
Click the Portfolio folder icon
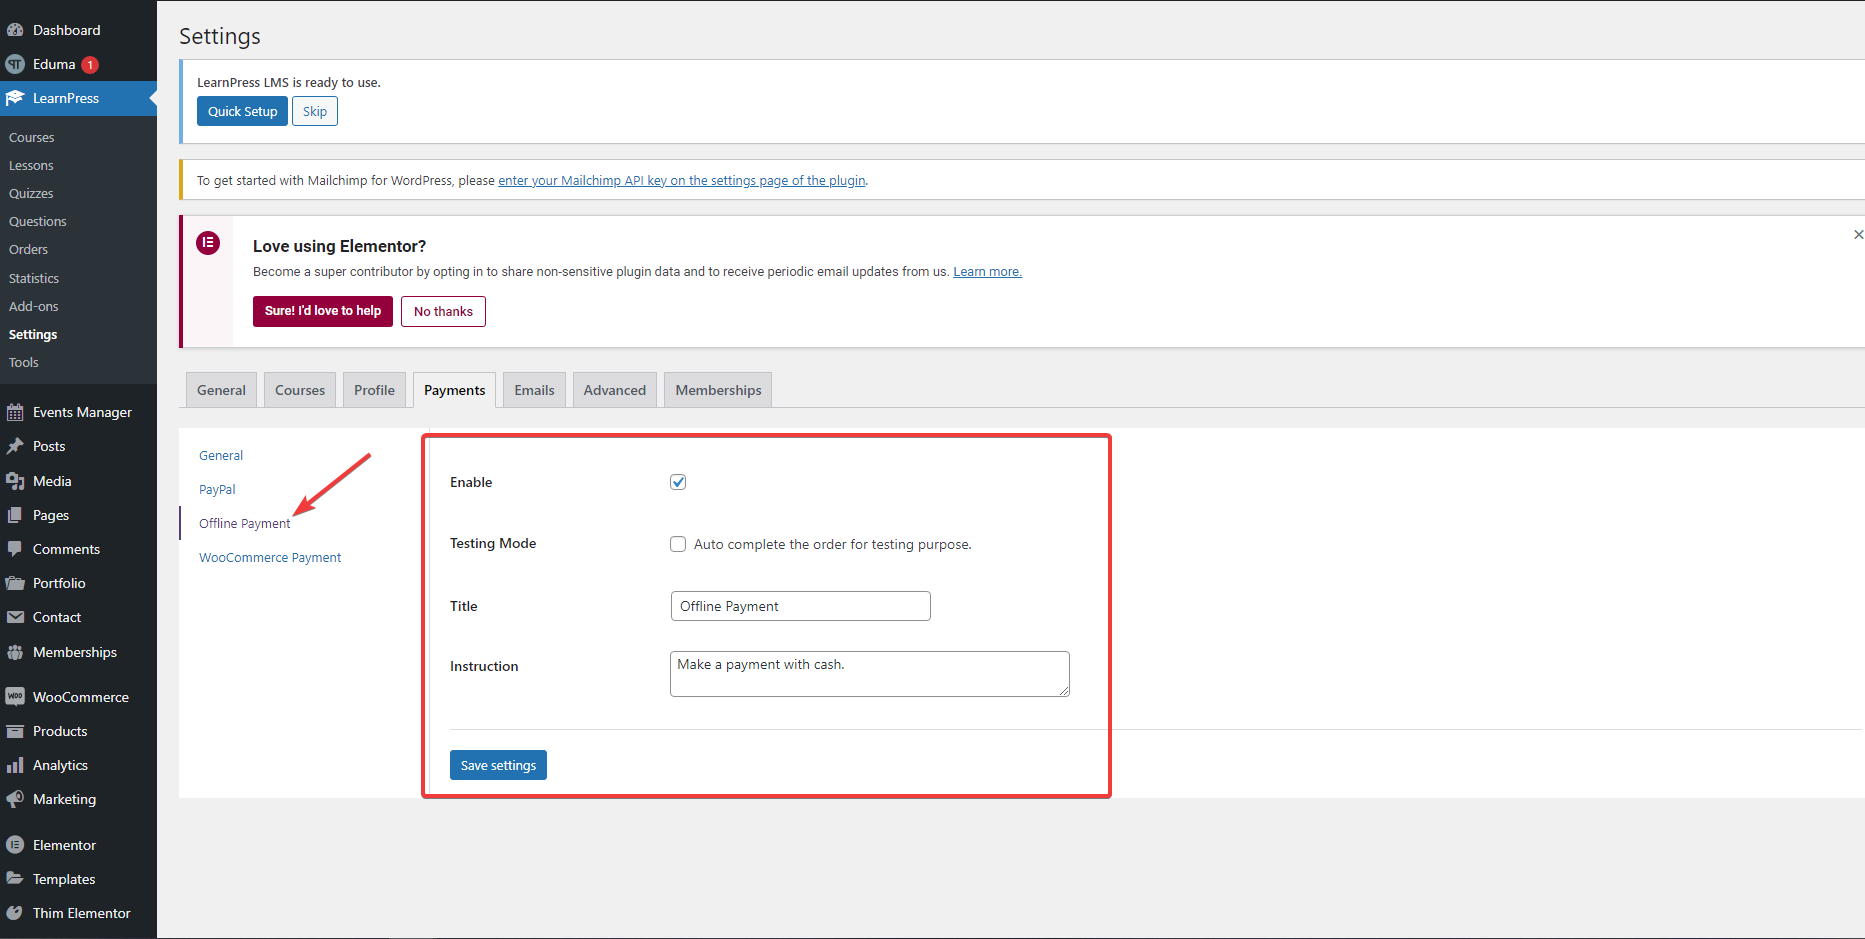[15, 583]
